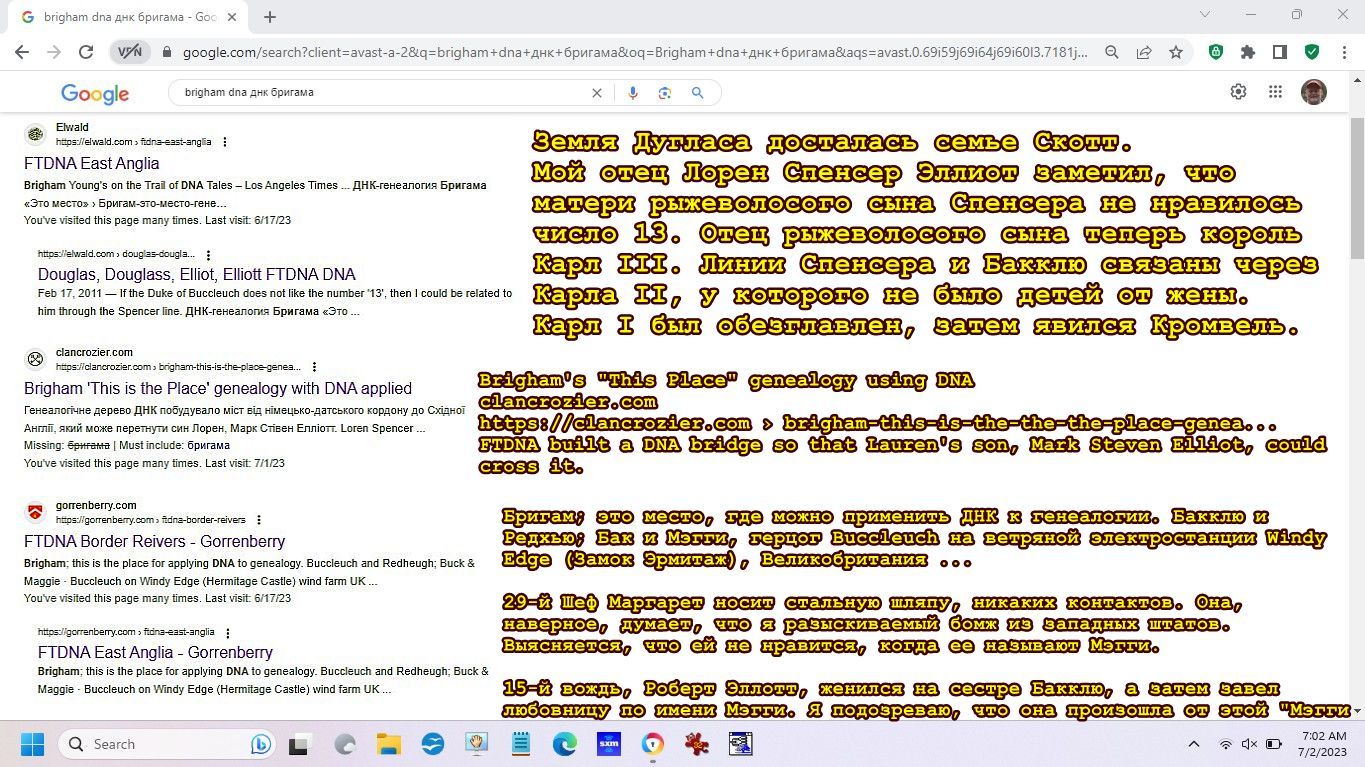Click the address bar URL
The width and height of the screenshot is (1365, 767).
pos(635,52)
